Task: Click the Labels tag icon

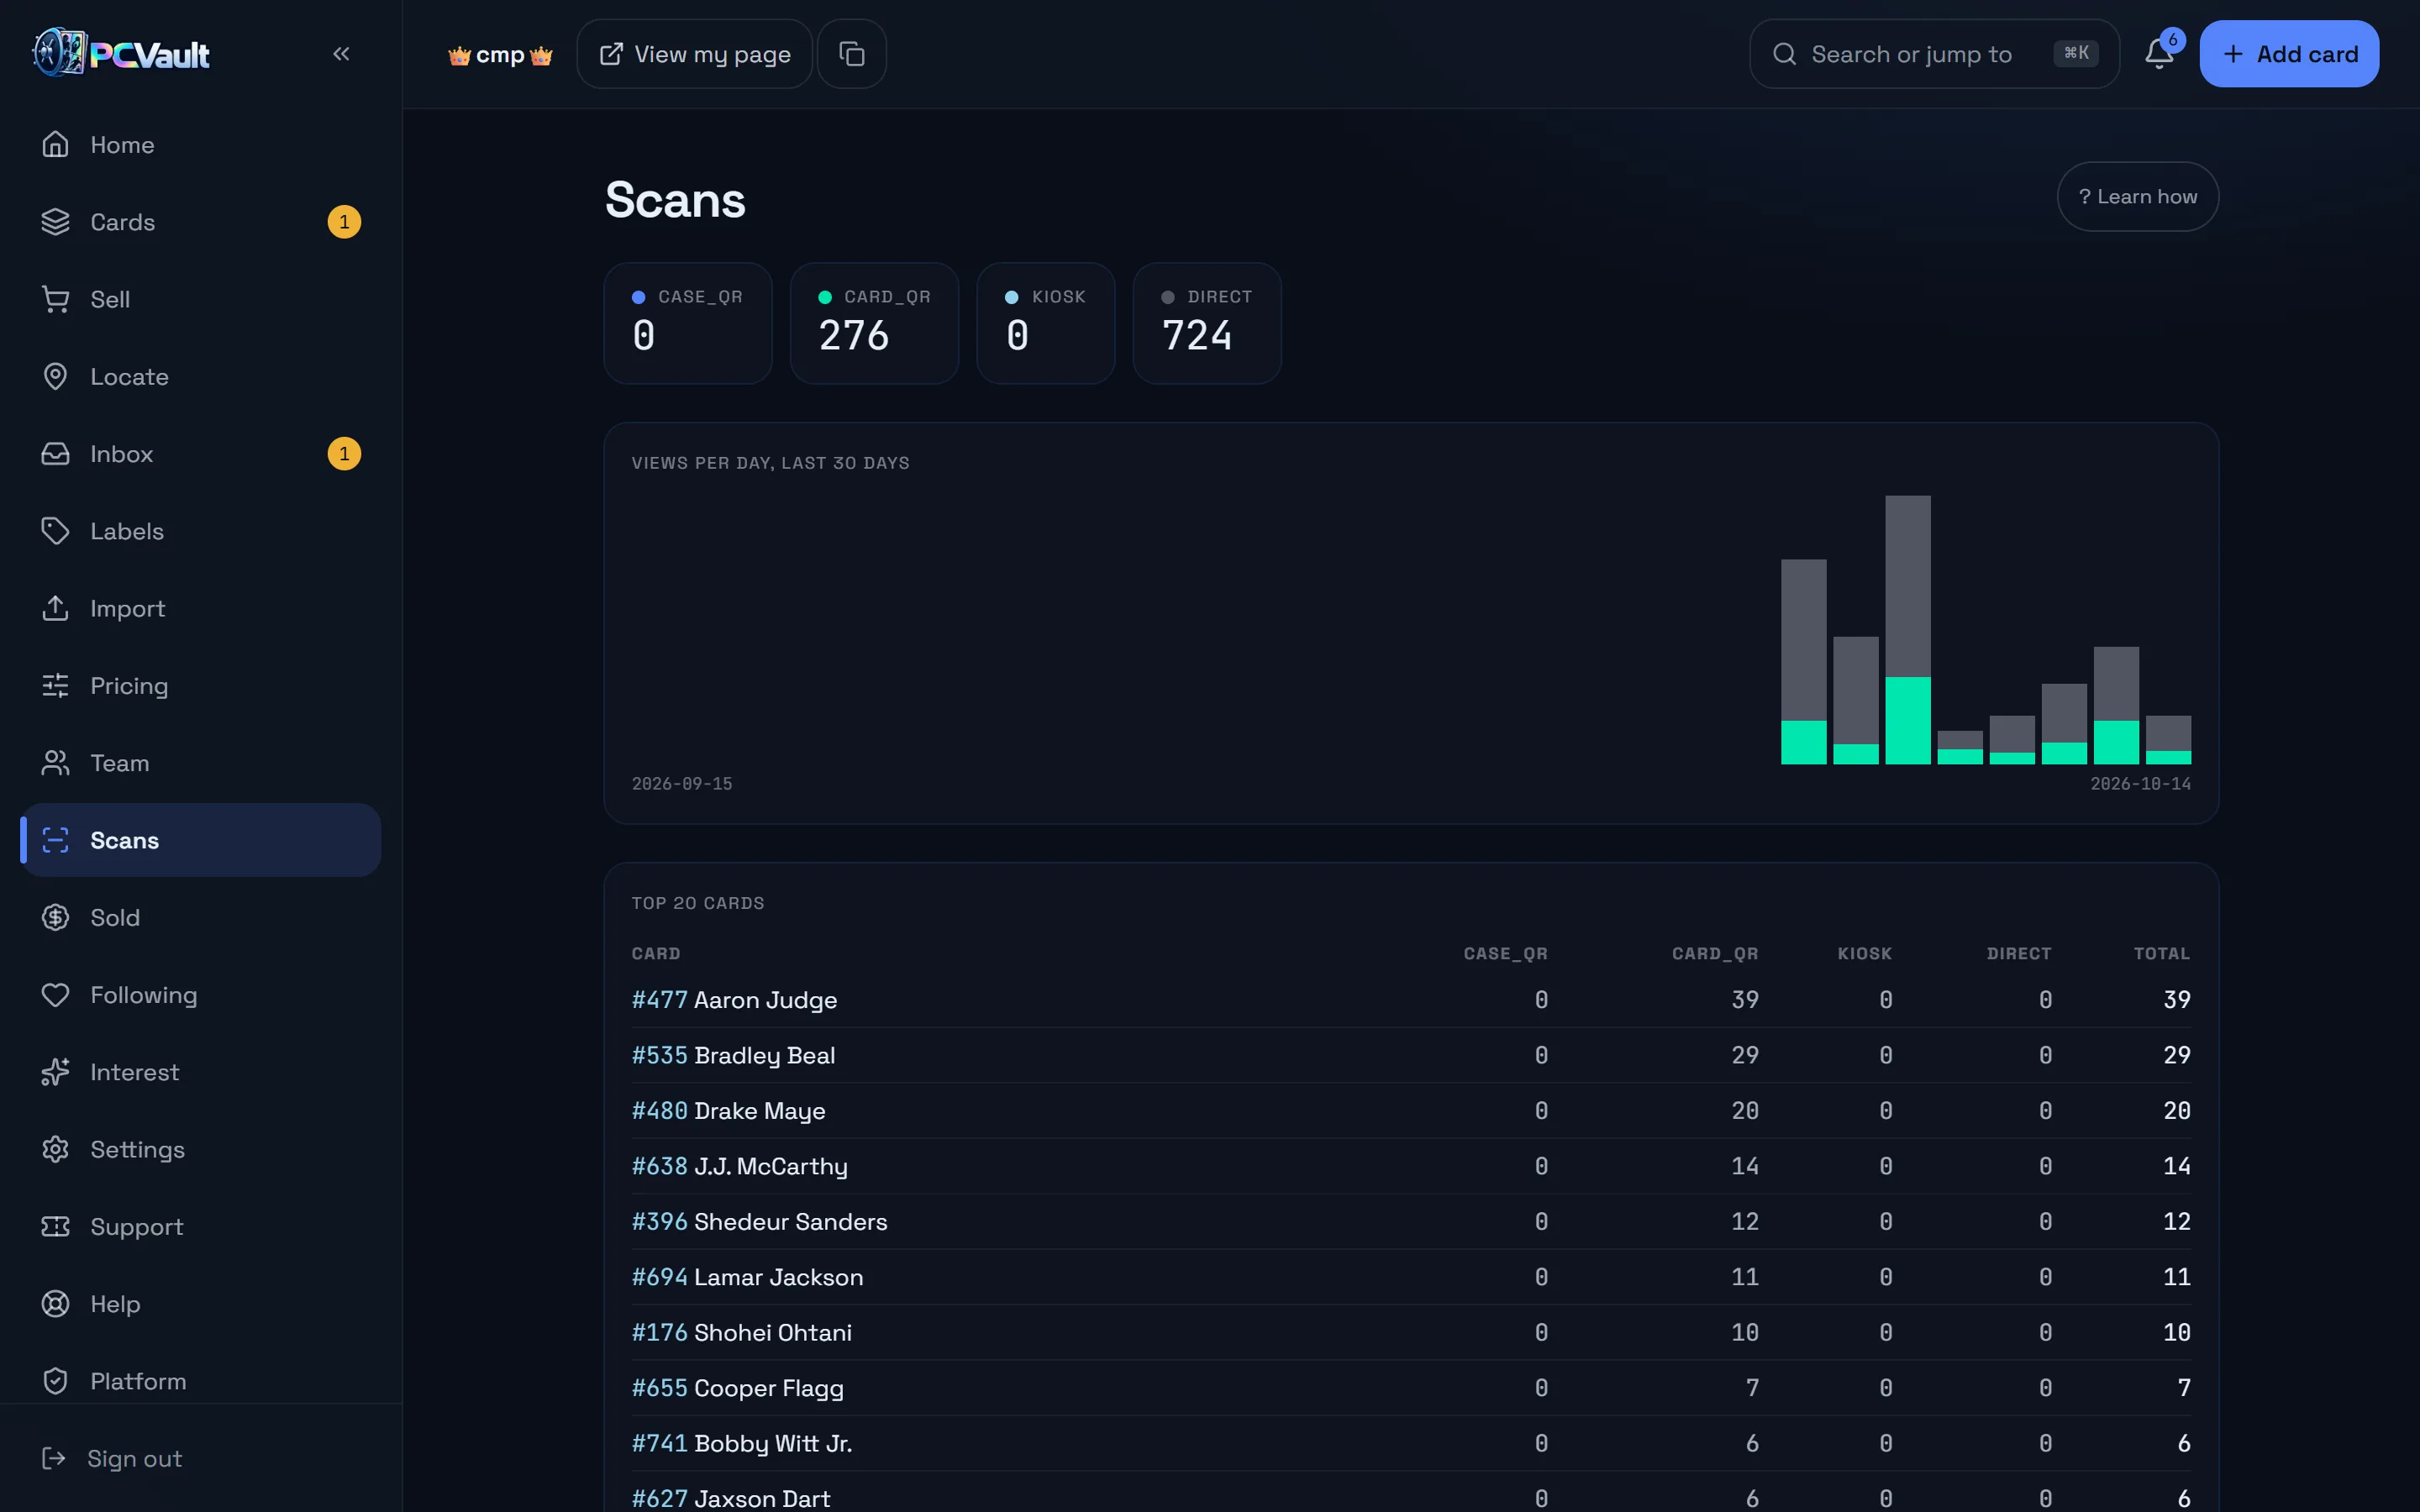Action: (55, 531)
